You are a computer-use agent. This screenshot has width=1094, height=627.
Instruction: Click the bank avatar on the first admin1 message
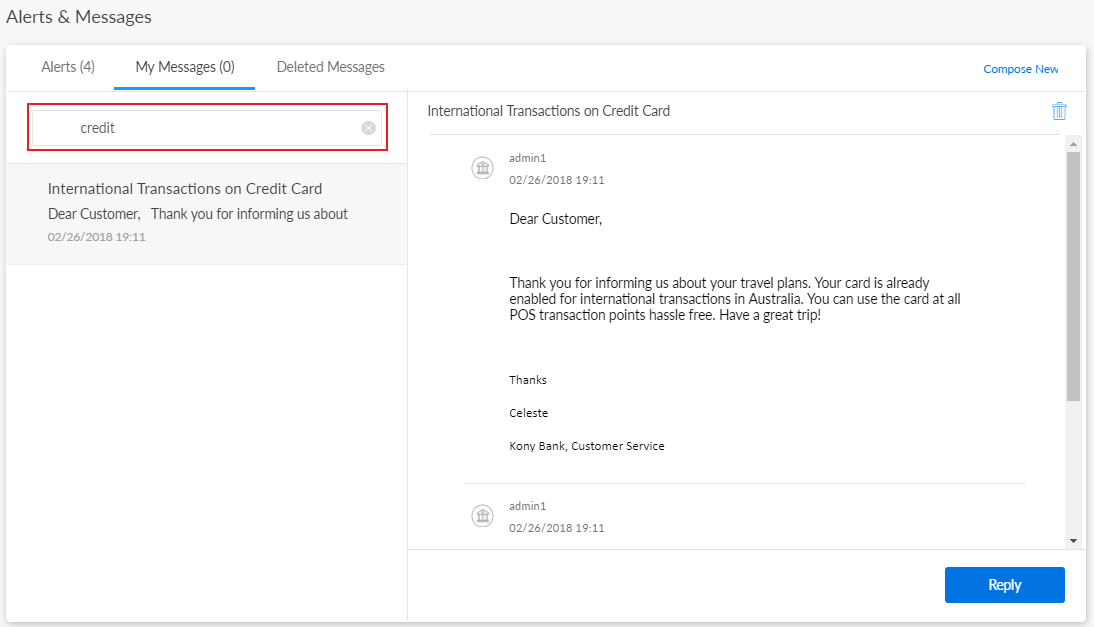pos(483,168)
